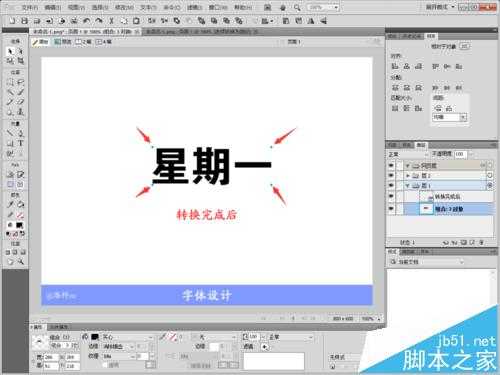Select the Text tool
The height and width of the screenshot is (375, 500).
pyautogui.click(x=20, y=143)
